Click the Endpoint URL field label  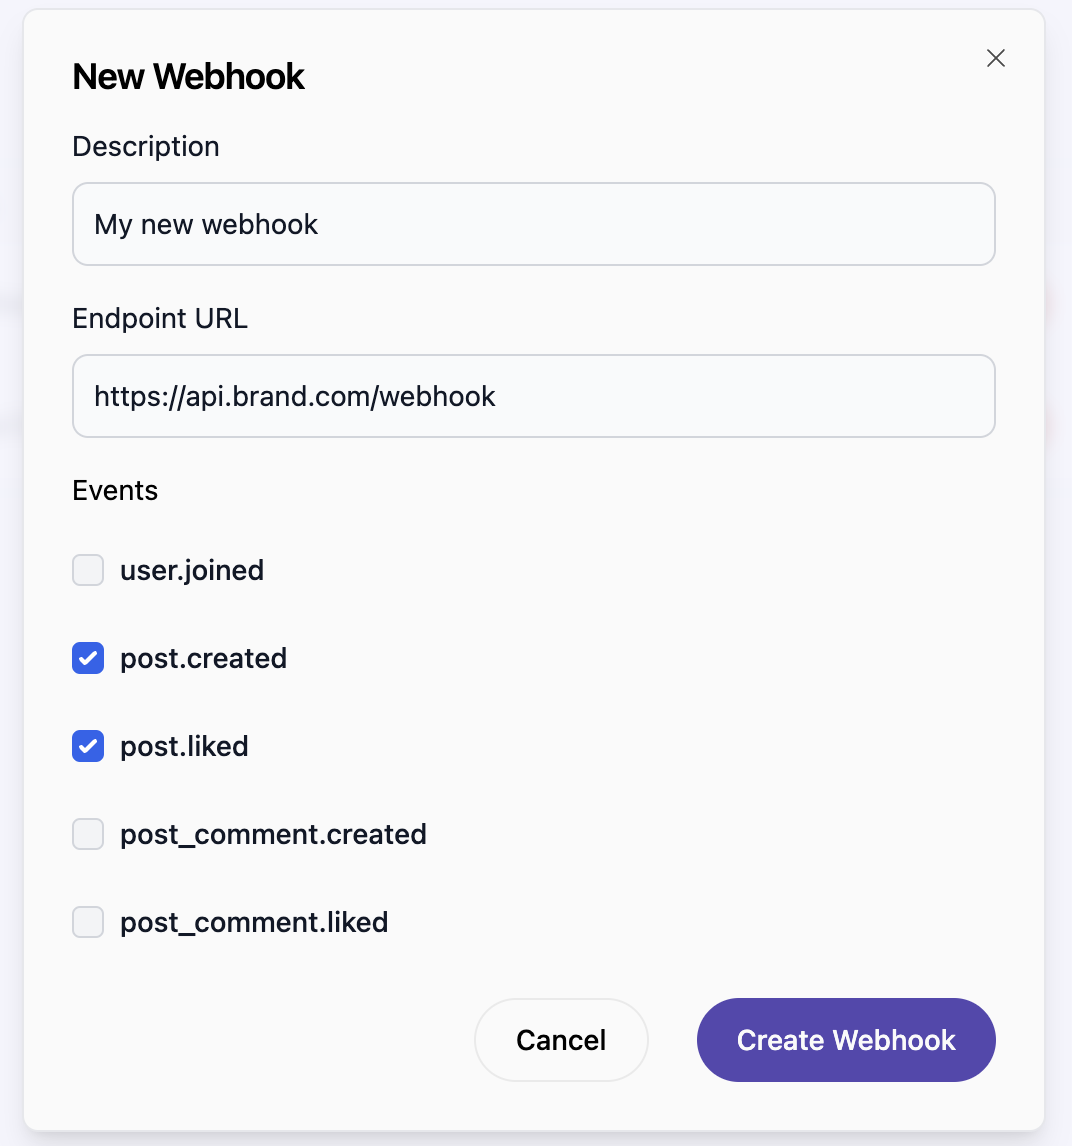160,318
